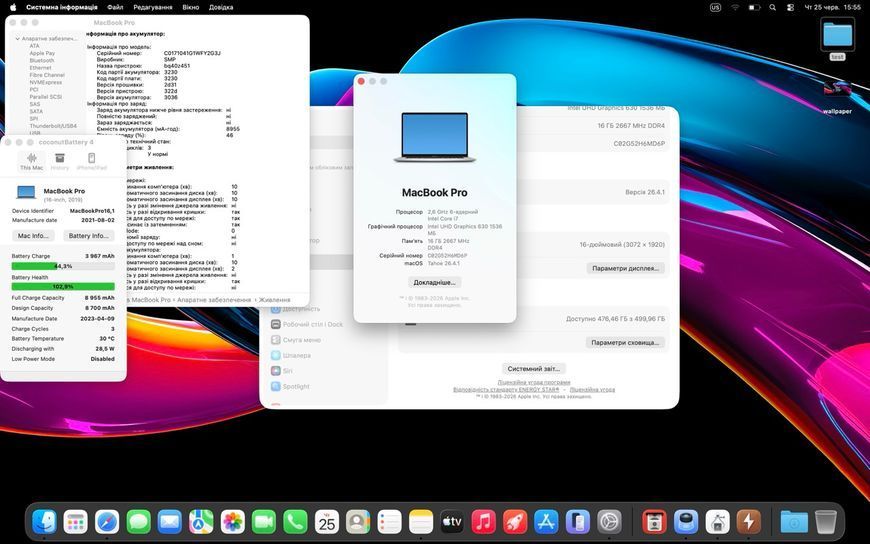870x544 pixels.
Task: Launch Maps from the Dock
Action: pyautogui.click(x=201, y=522)
